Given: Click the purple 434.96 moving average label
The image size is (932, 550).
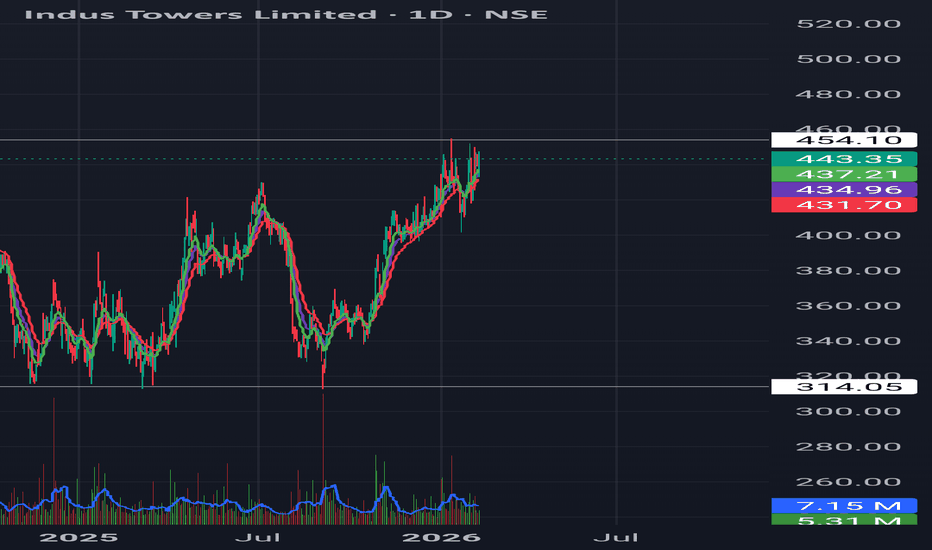Looking at the screenshot, I should pyautogui.click(x=844, y=190).
